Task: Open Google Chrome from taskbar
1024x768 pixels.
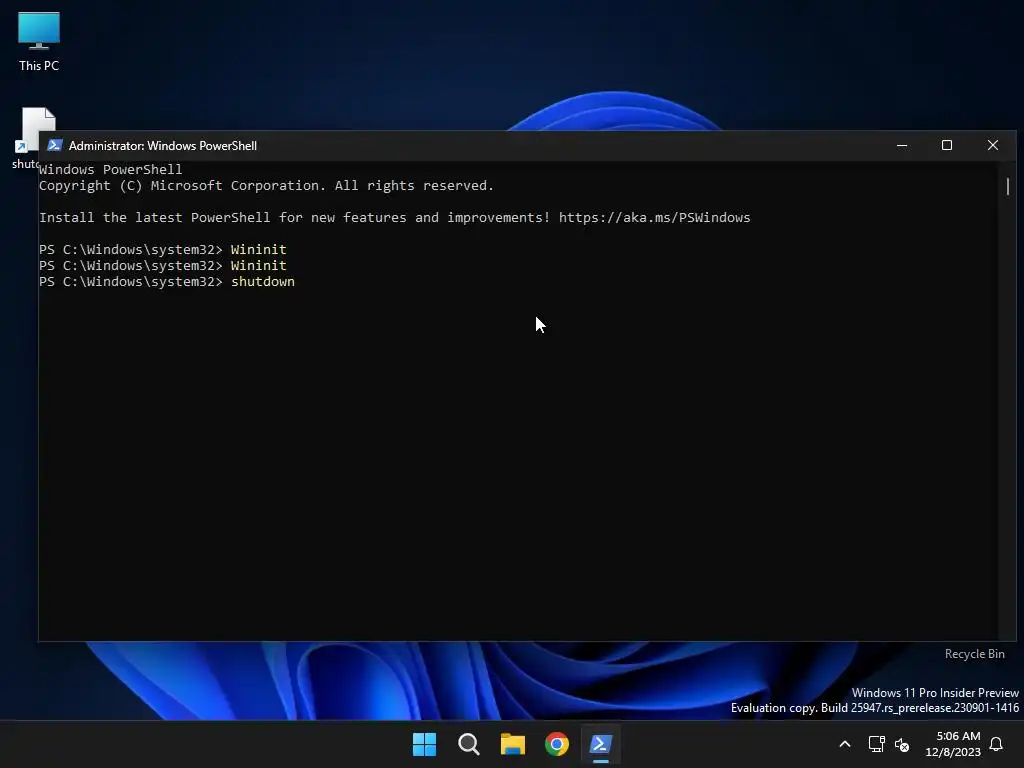Action: (x=557, y=744)
